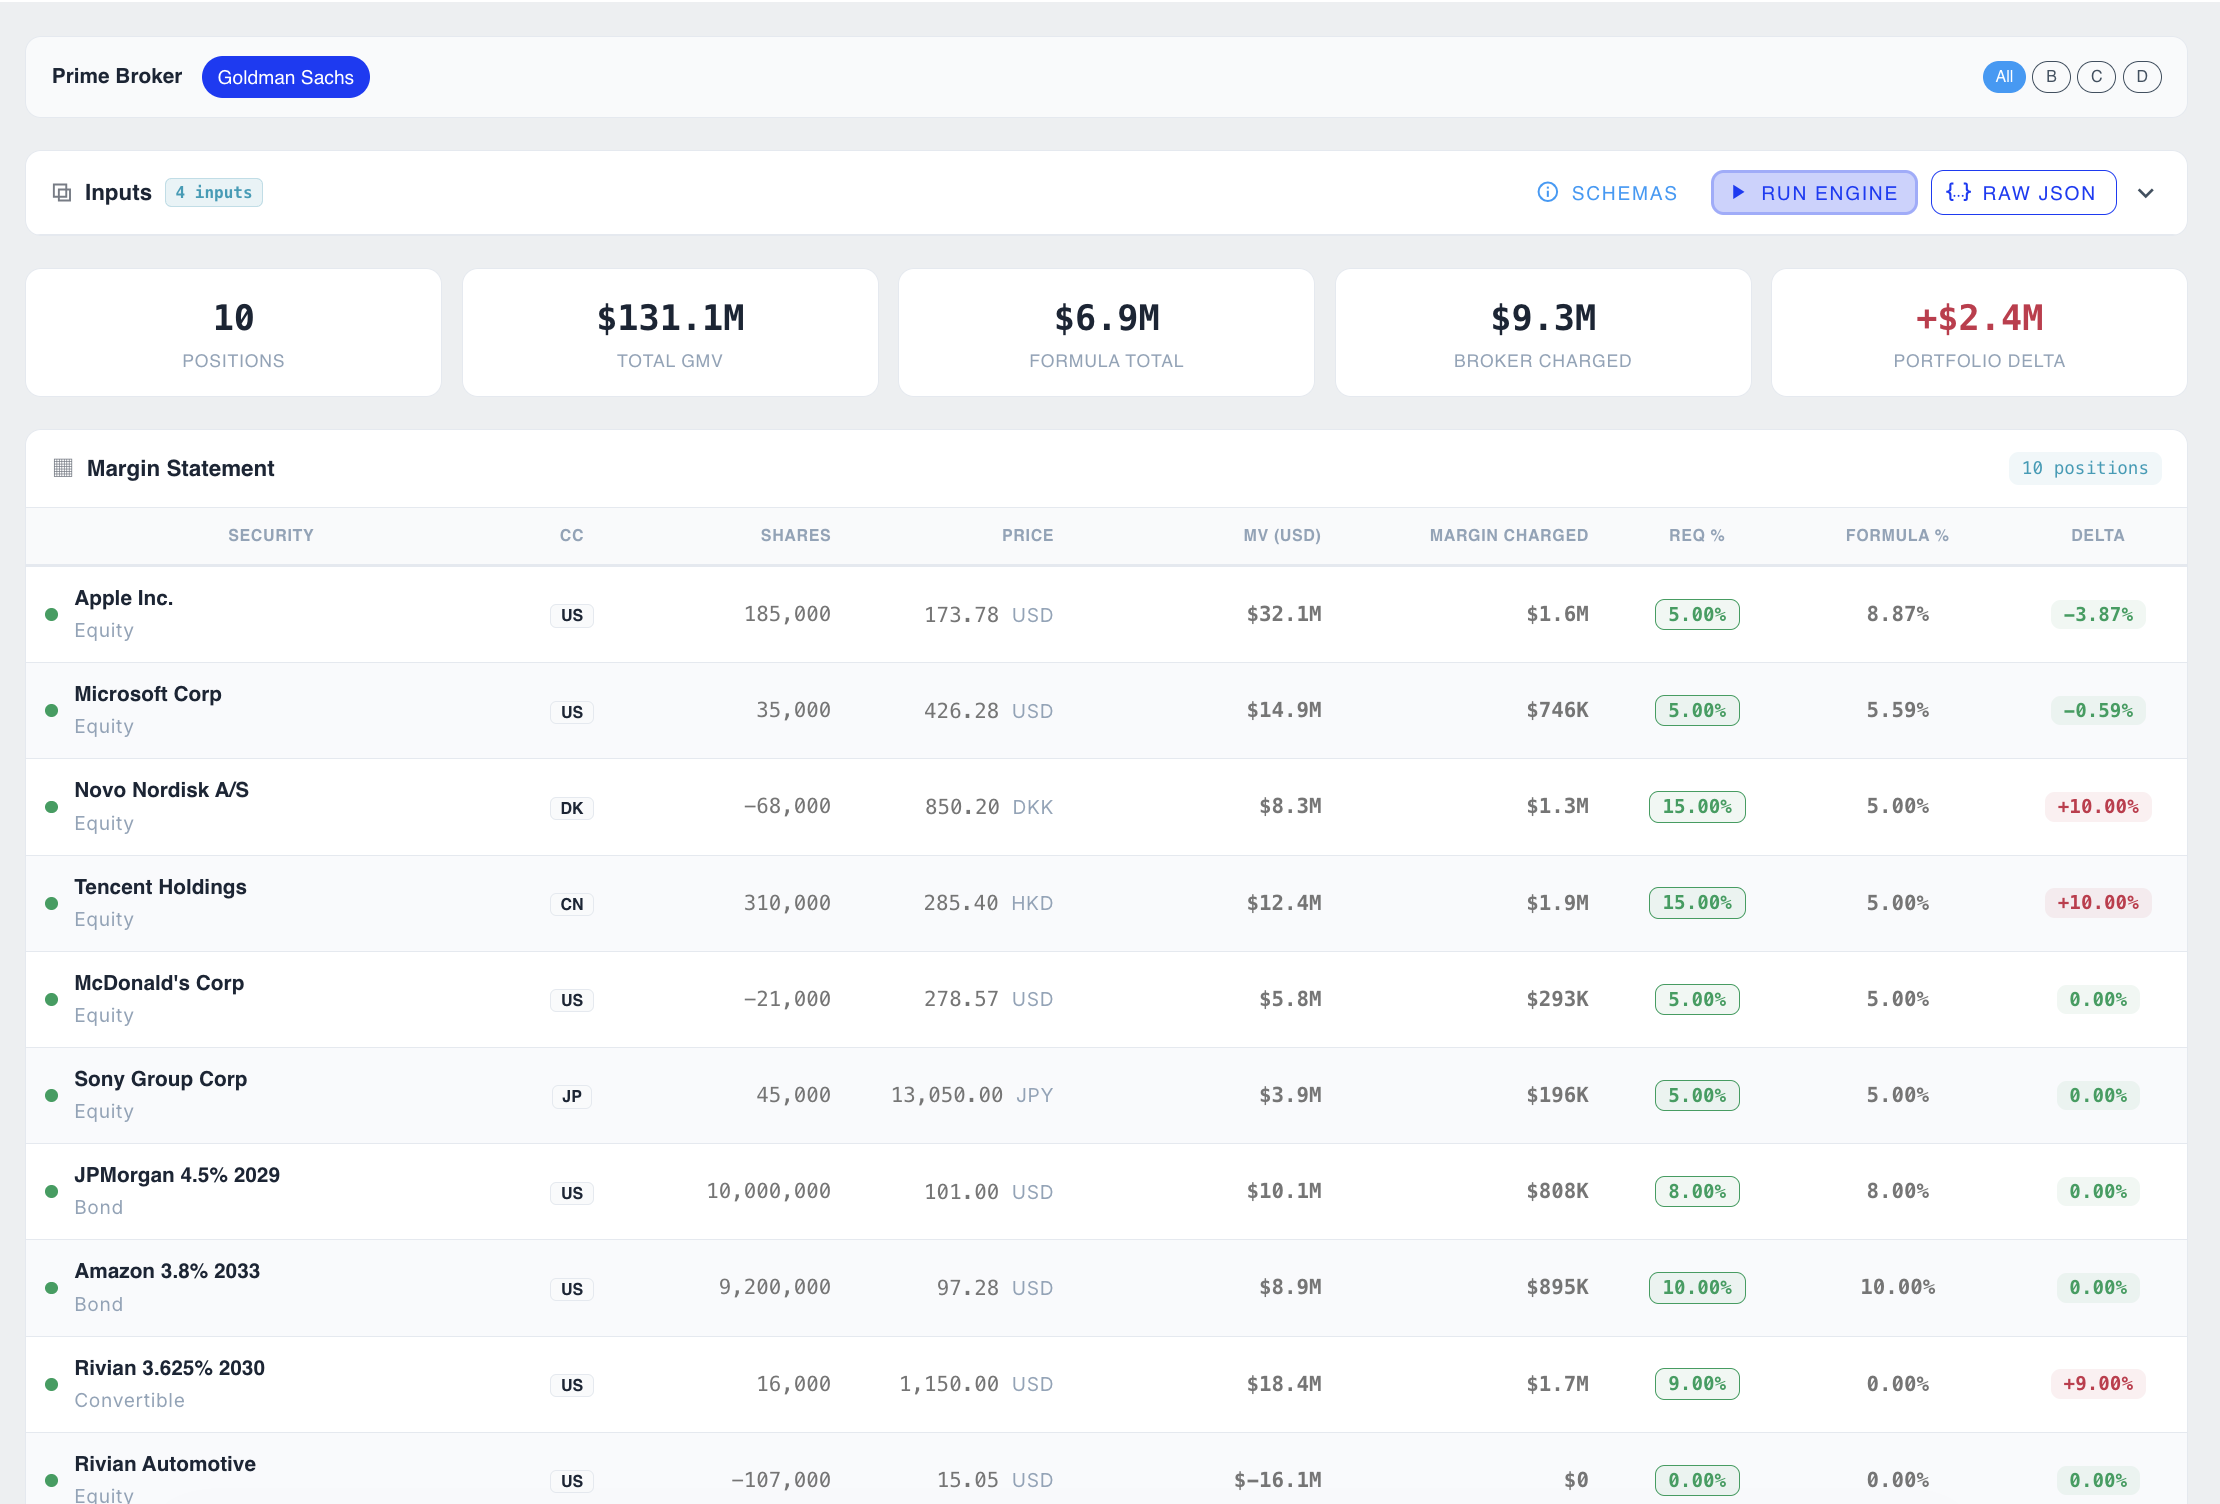The width and height of the screenshot is (2220, 1504).
Task: Collapse the Inputs panel via the chevron
Action: [2146, 192]
